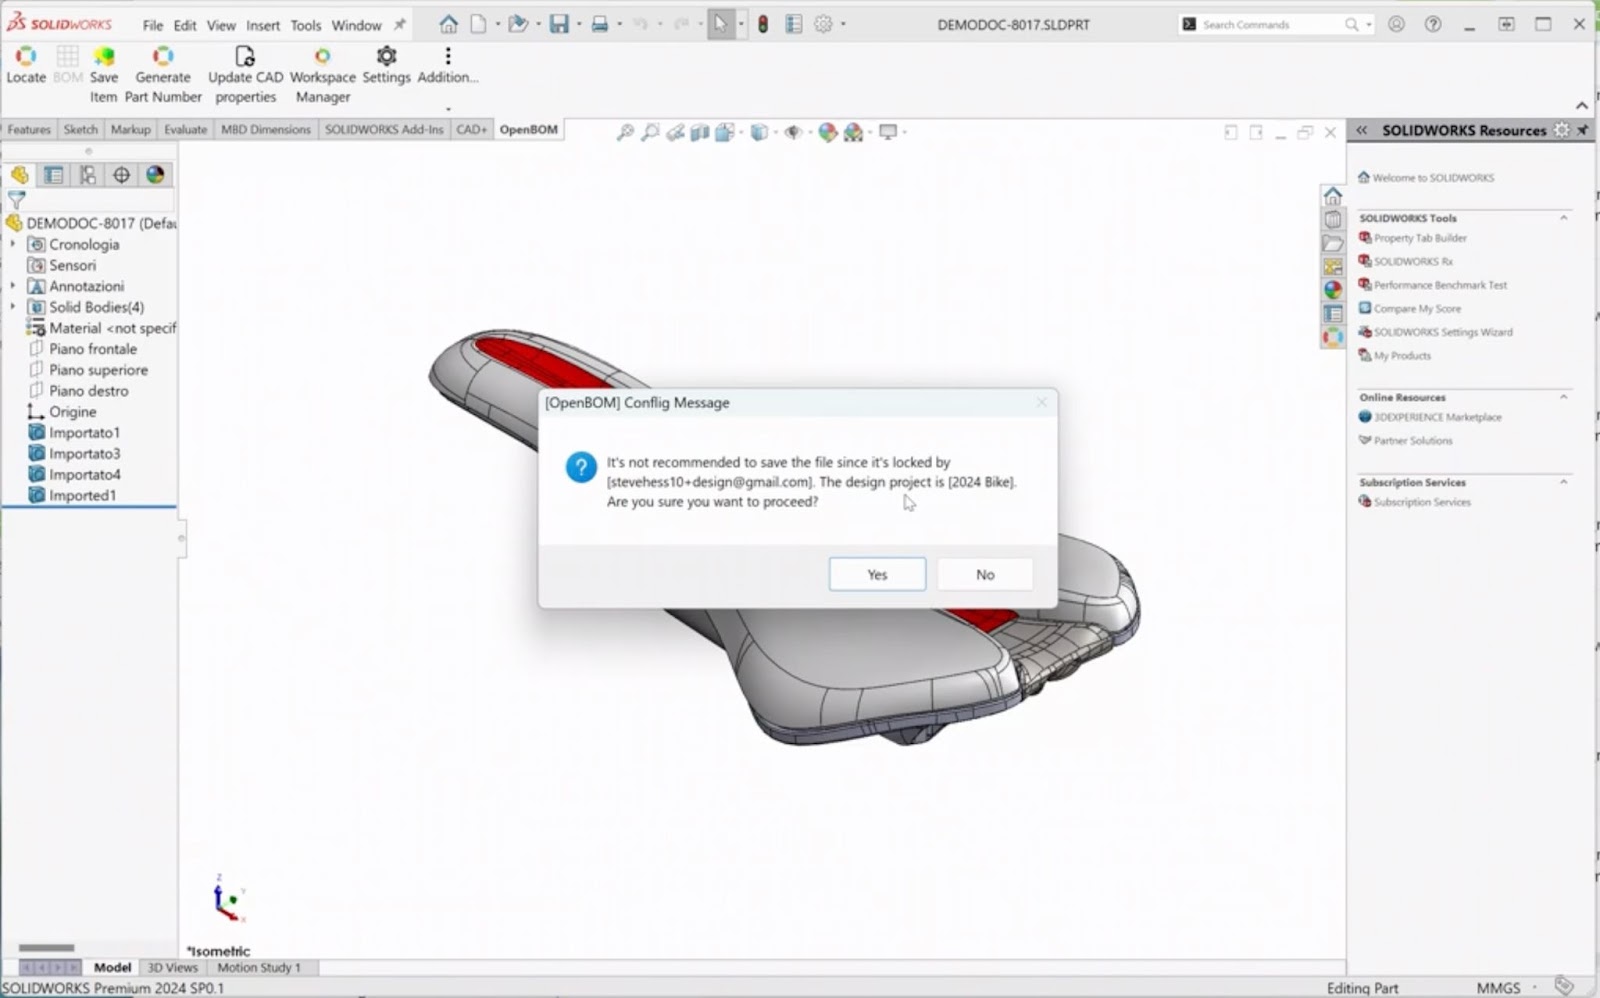This screenshot has height=998, width=1600.
Task: Select the DisplayManager color sphere tab
Action: 155,175
